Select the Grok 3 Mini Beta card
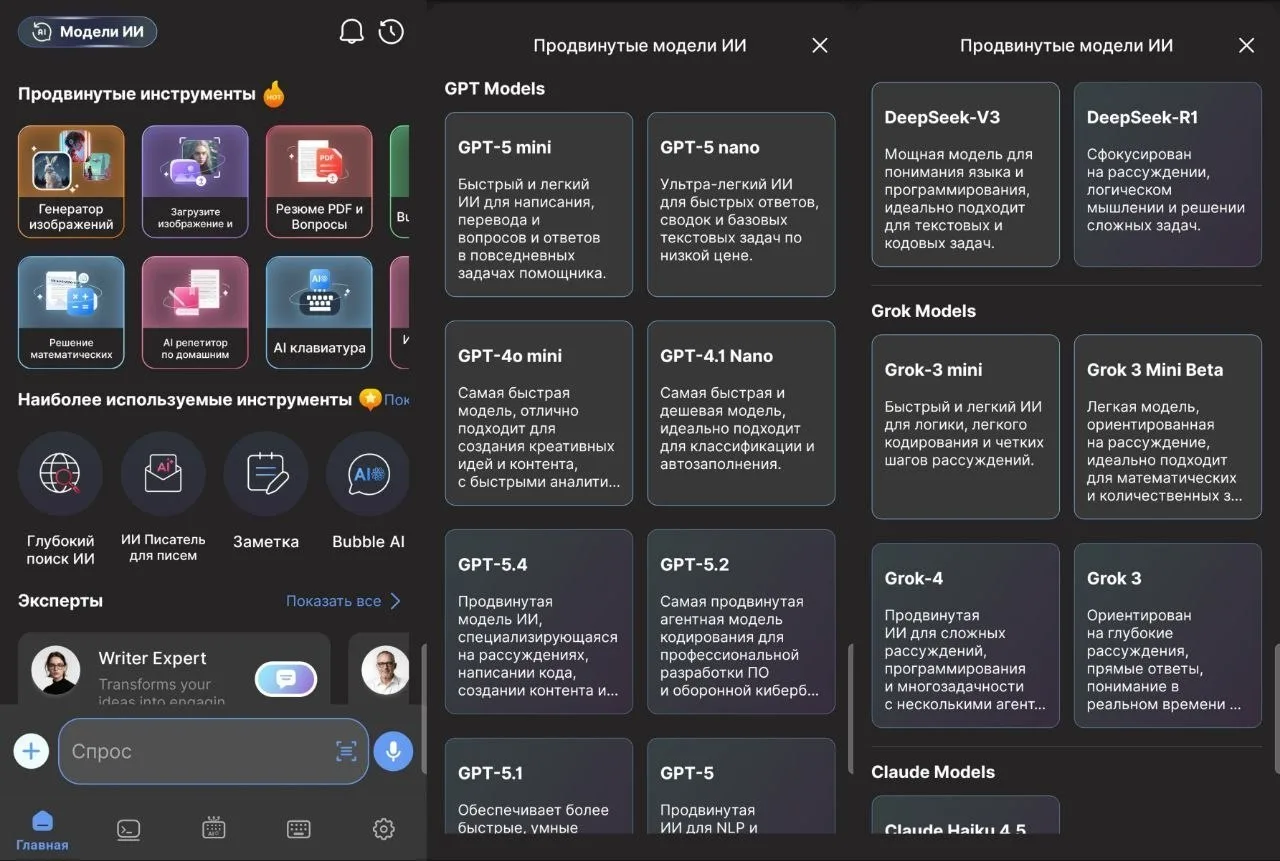The height and width of the screenshot is (861, 1280). click(1168, 427)
